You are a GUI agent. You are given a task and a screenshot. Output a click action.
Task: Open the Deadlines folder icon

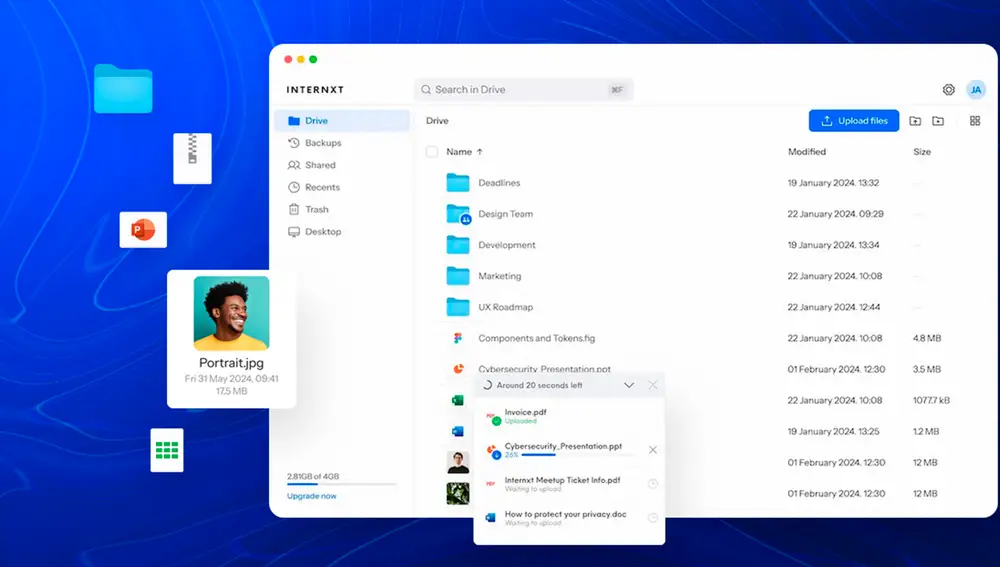click(458, 182)
